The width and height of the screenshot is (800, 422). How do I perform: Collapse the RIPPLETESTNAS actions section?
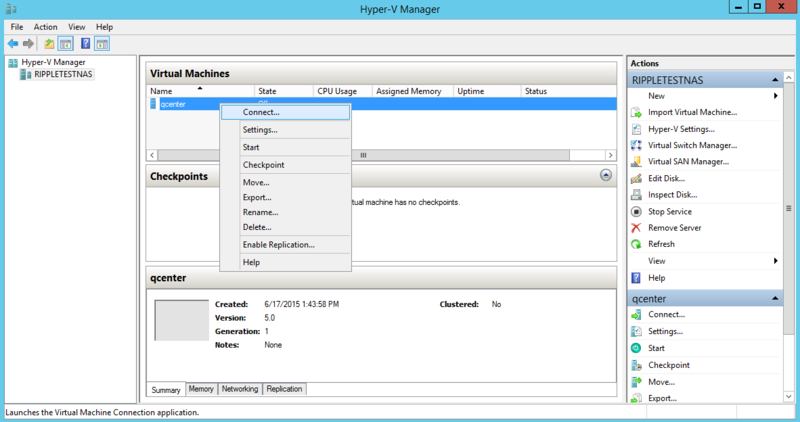click(x=775, y=80)
